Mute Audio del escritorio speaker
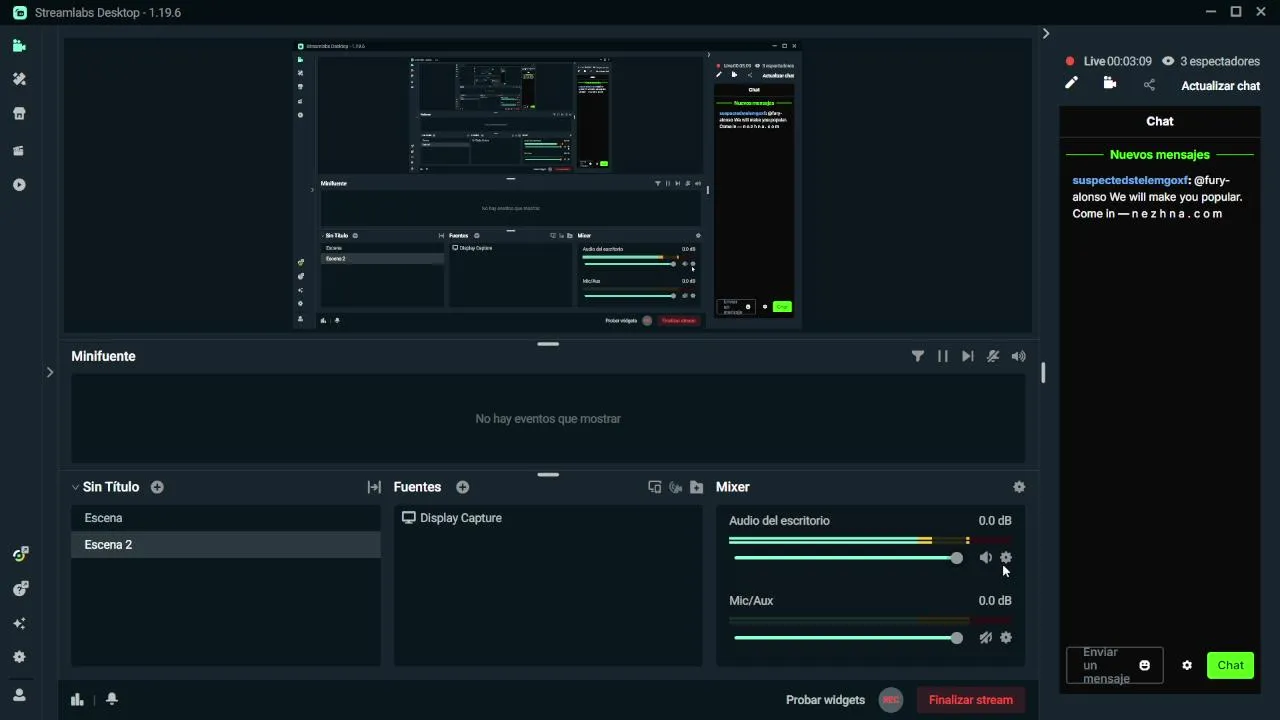1280x720 pixels. point(985,558)
